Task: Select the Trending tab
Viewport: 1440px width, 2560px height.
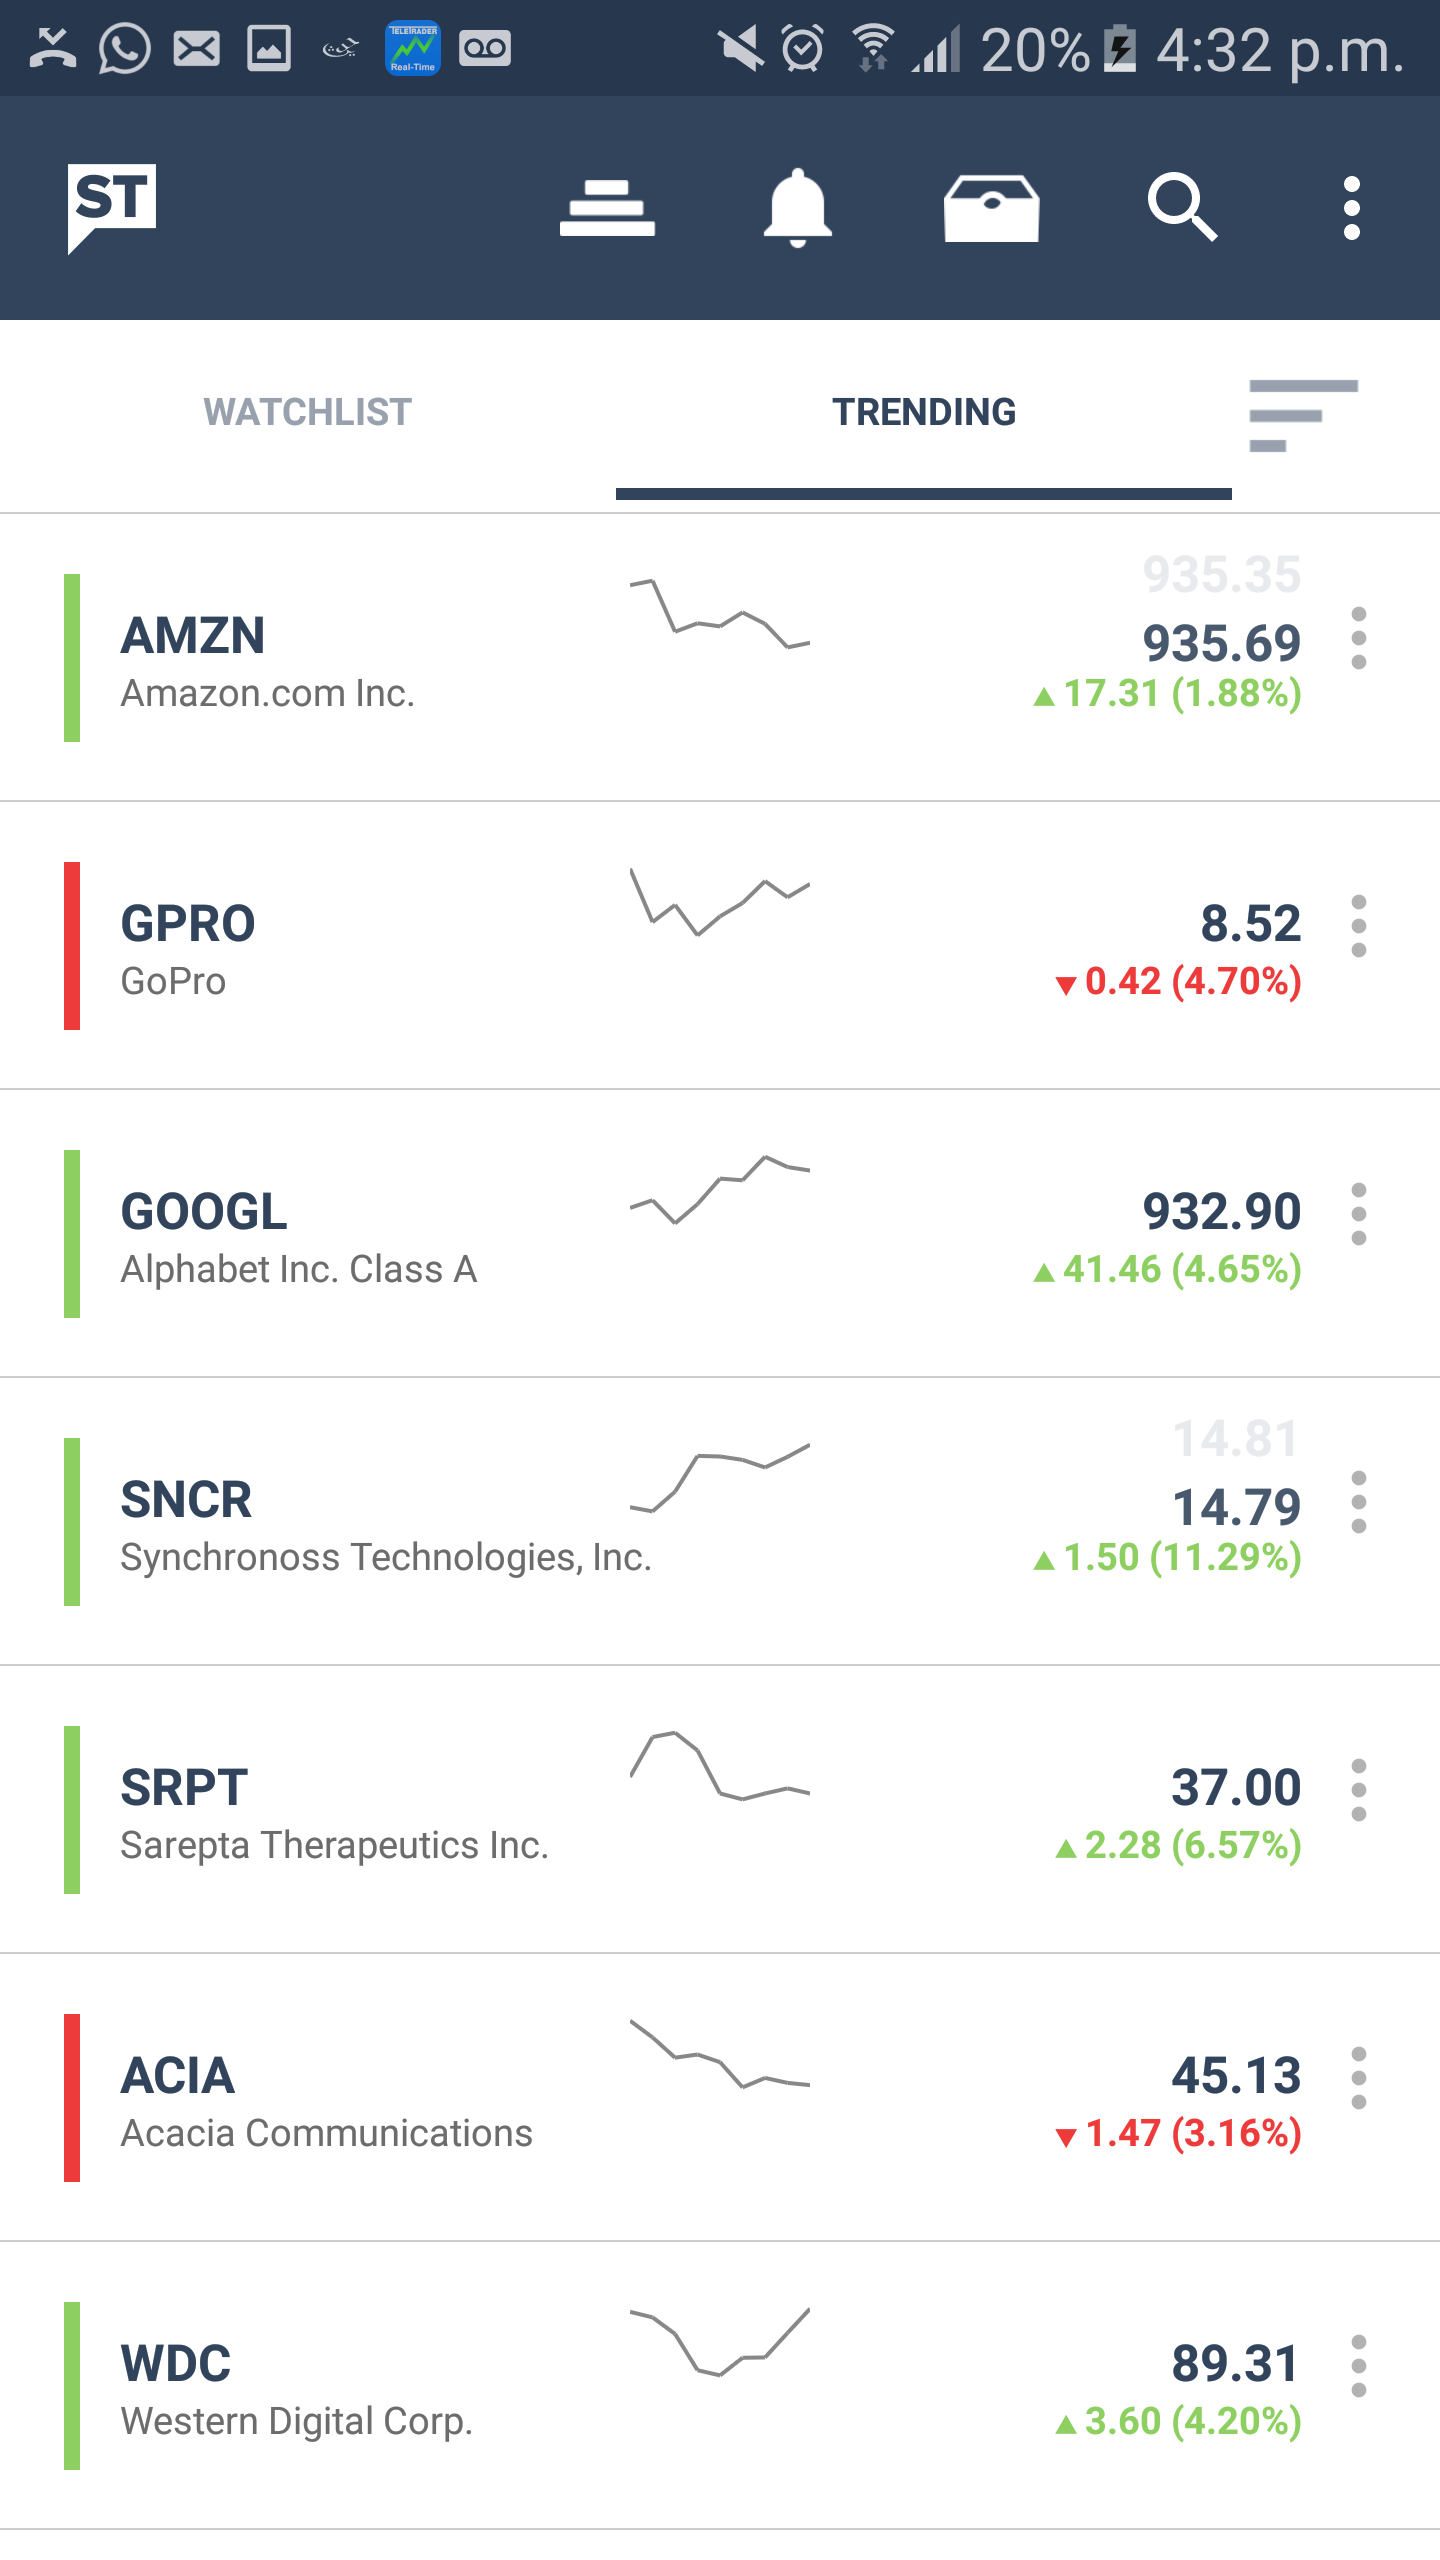Action: click(924, 412)
